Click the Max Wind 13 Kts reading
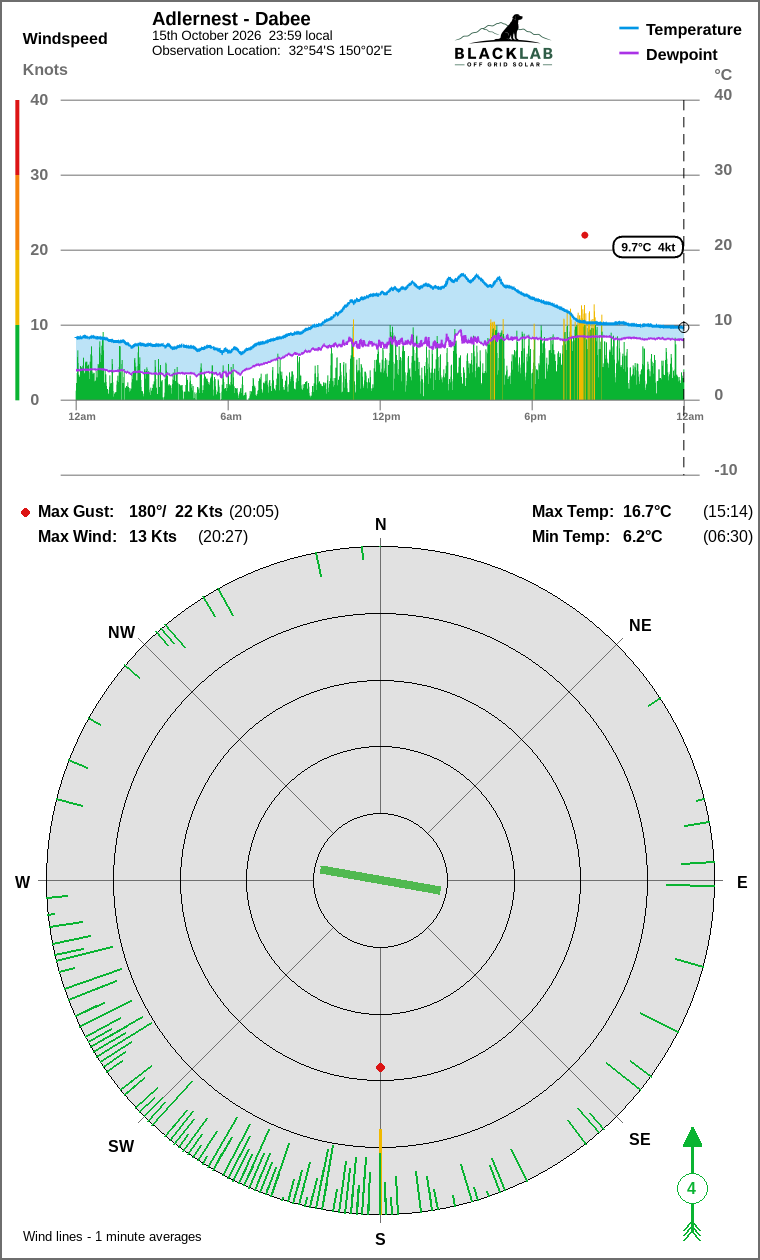 (107, 537)
